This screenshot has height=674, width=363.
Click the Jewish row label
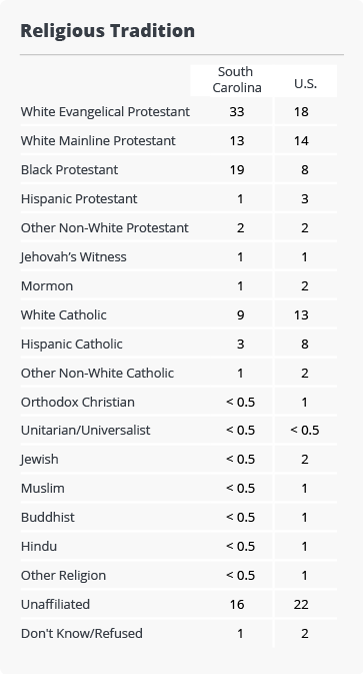click(40, 459)
